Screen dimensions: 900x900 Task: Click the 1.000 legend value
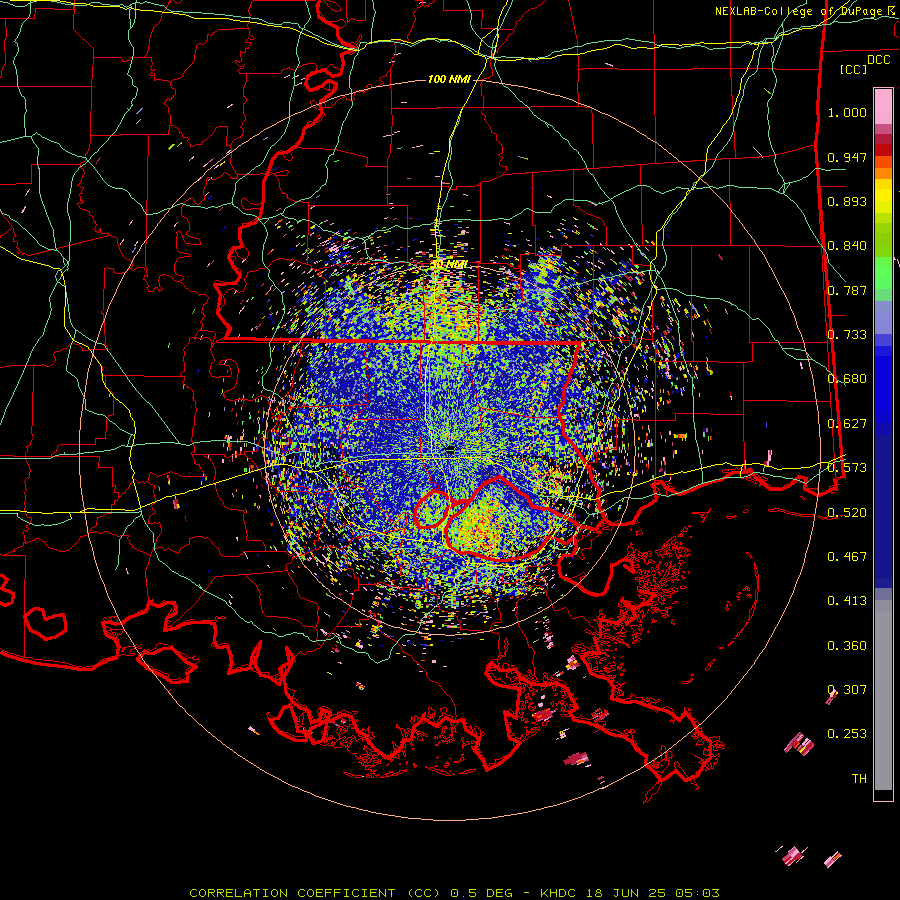click(847, 112)
